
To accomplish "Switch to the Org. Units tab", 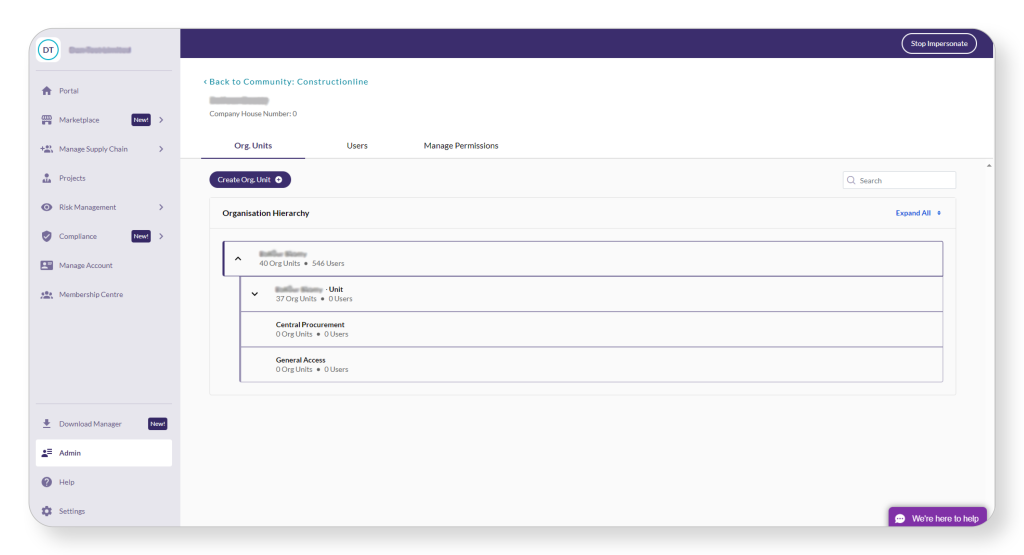I will 253,146.
